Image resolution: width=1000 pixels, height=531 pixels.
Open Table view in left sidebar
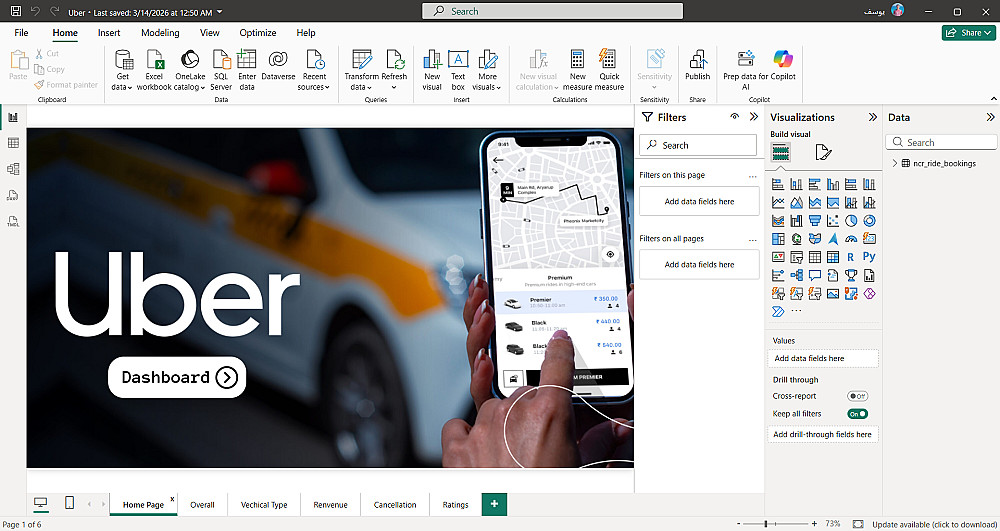pos(13,143)
